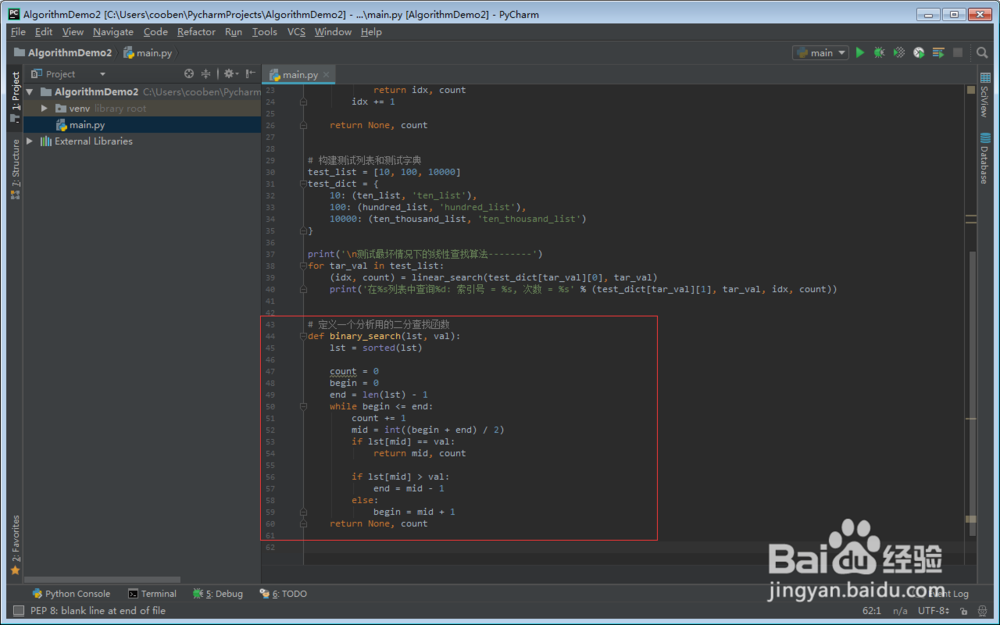Open the Help menu
The height and width of the screenshot is (625, 1000).
click(x=371, y=32)
